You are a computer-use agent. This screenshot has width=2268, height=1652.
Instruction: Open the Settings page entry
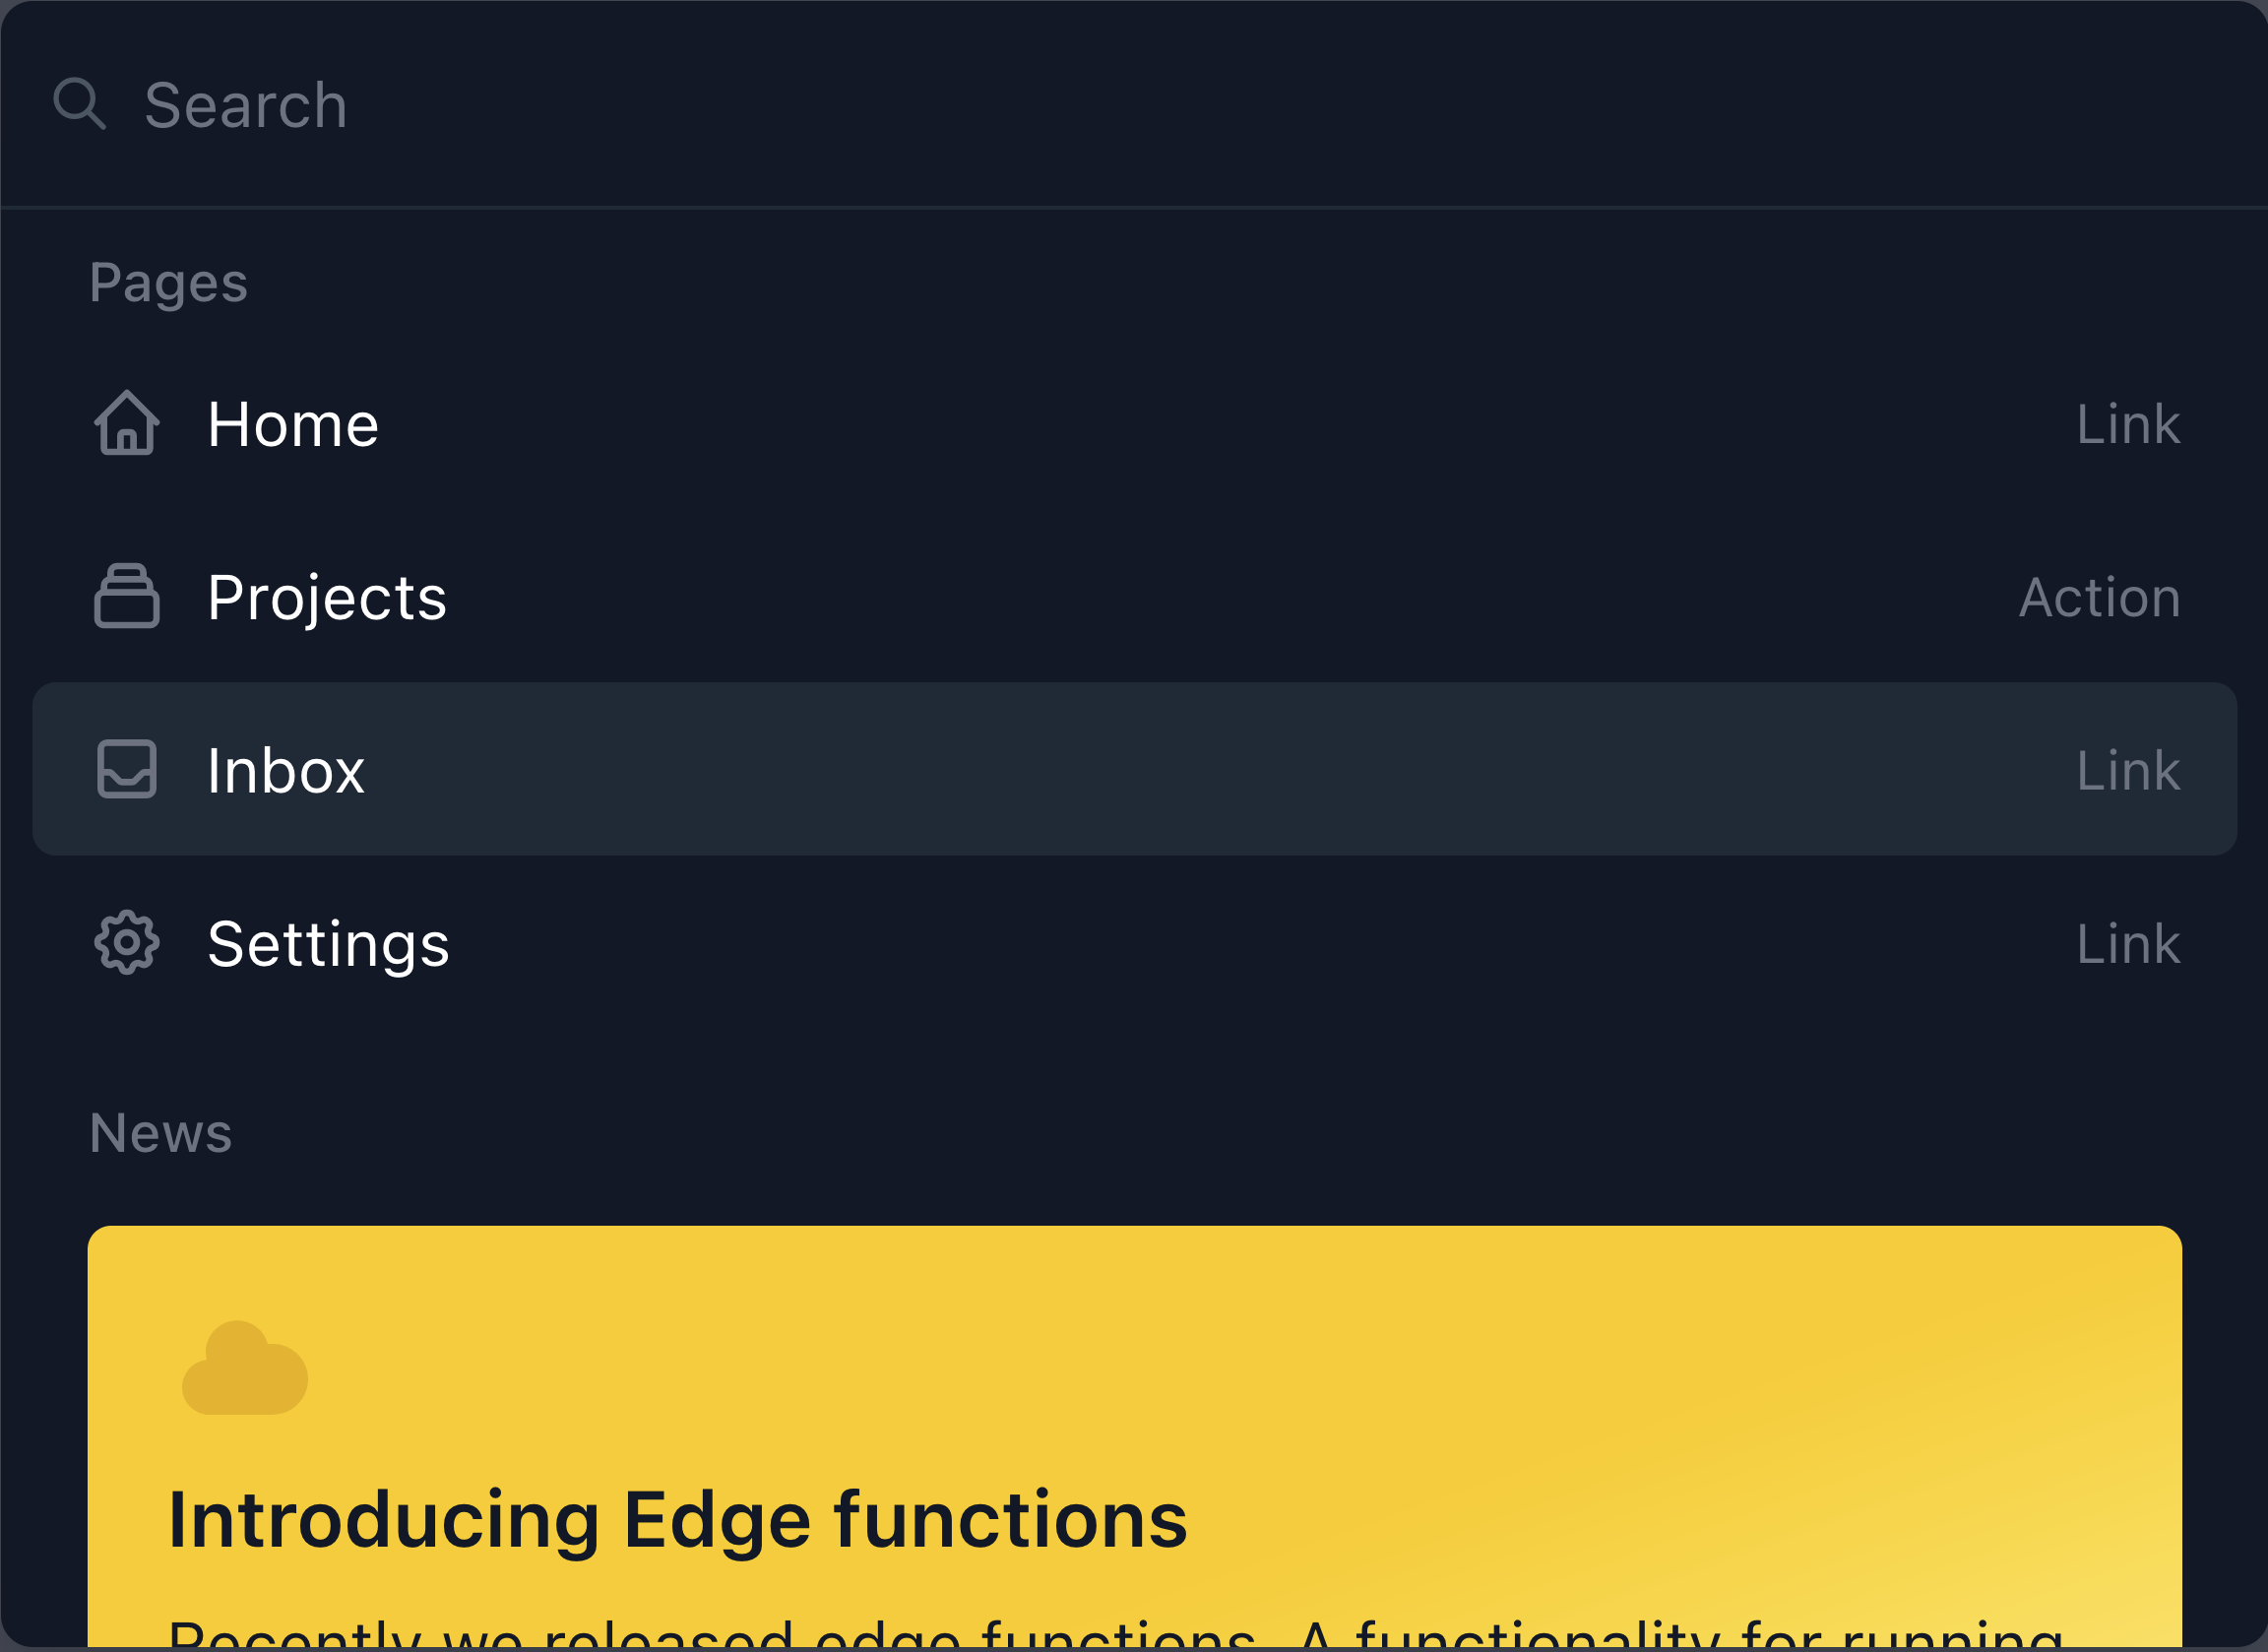1134,943
